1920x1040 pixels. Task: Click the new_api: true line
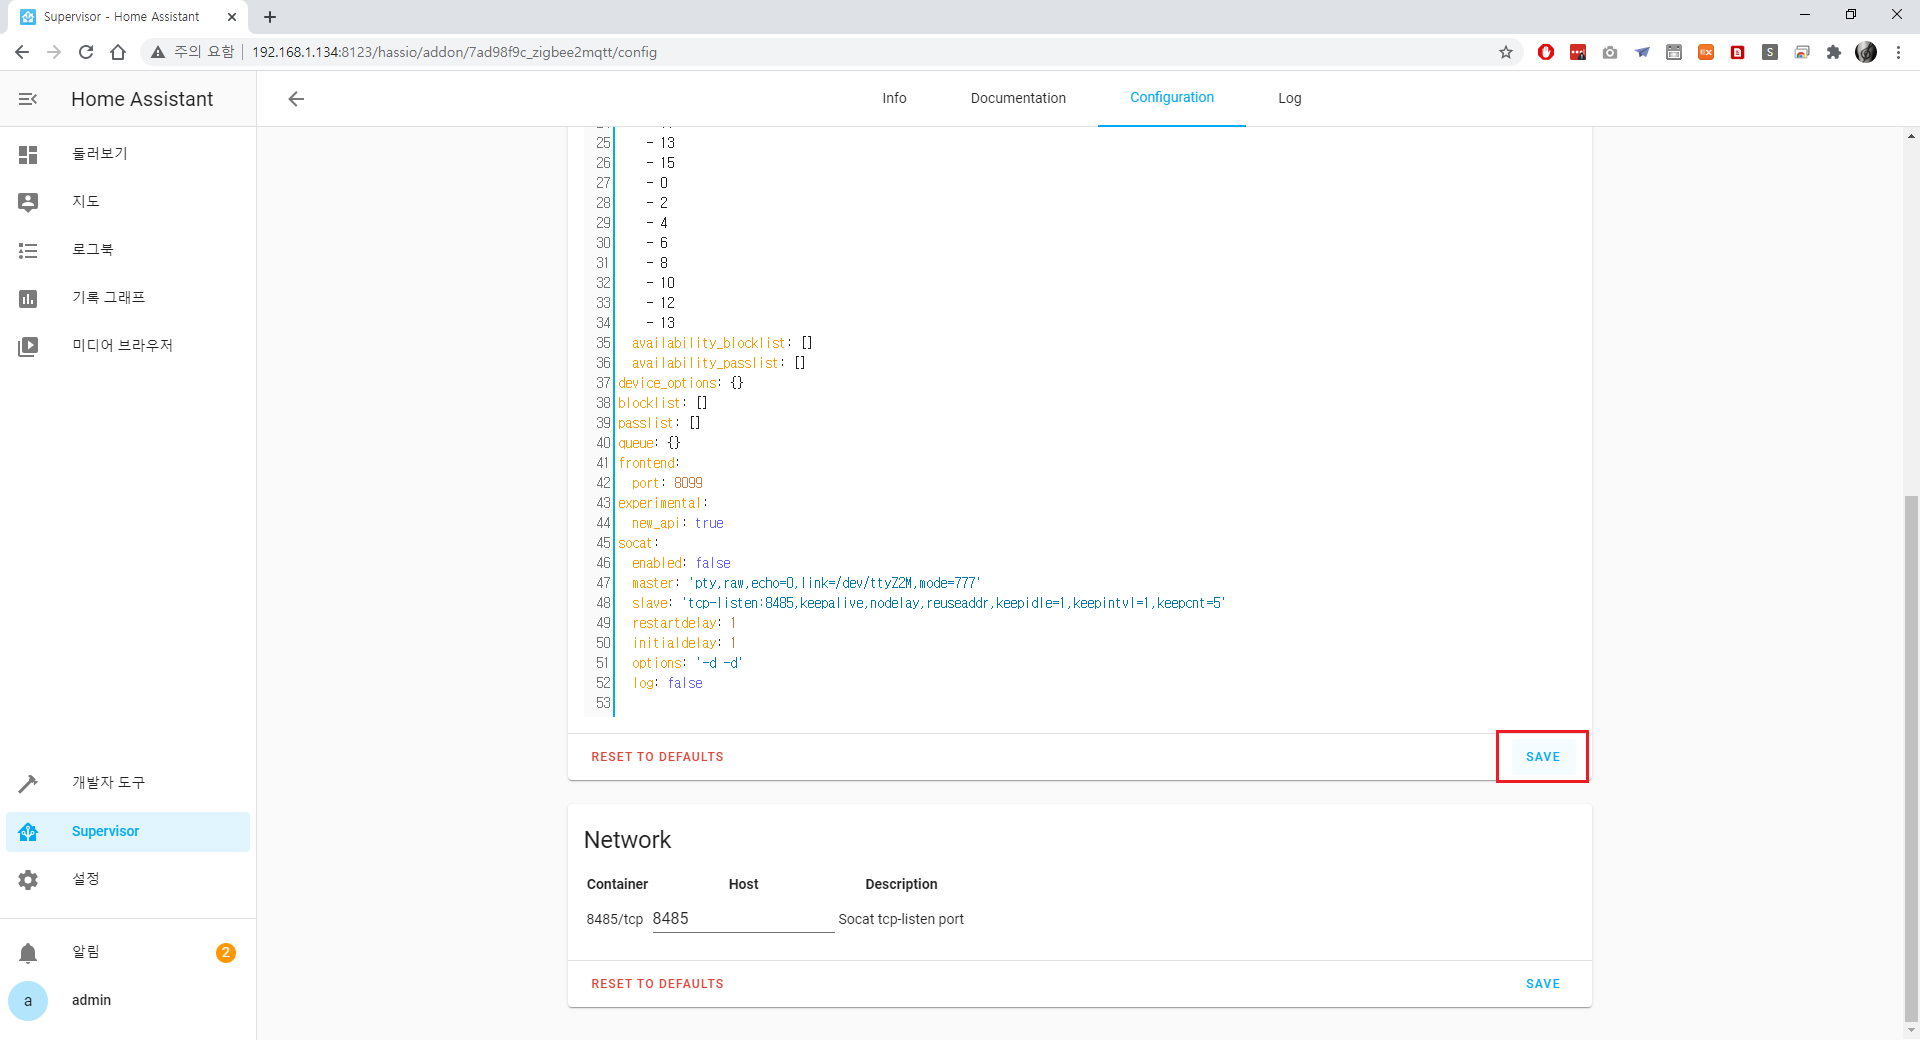677,523
